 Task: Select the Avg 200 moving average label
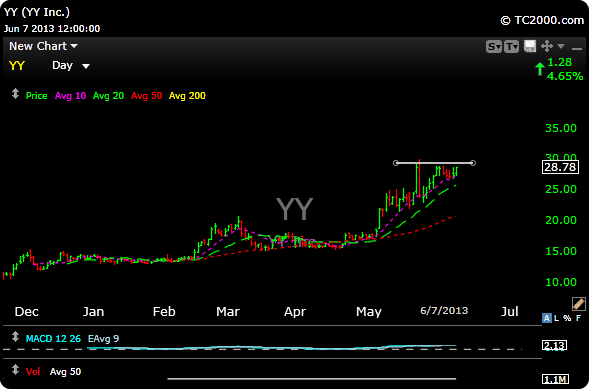(187, 96)
